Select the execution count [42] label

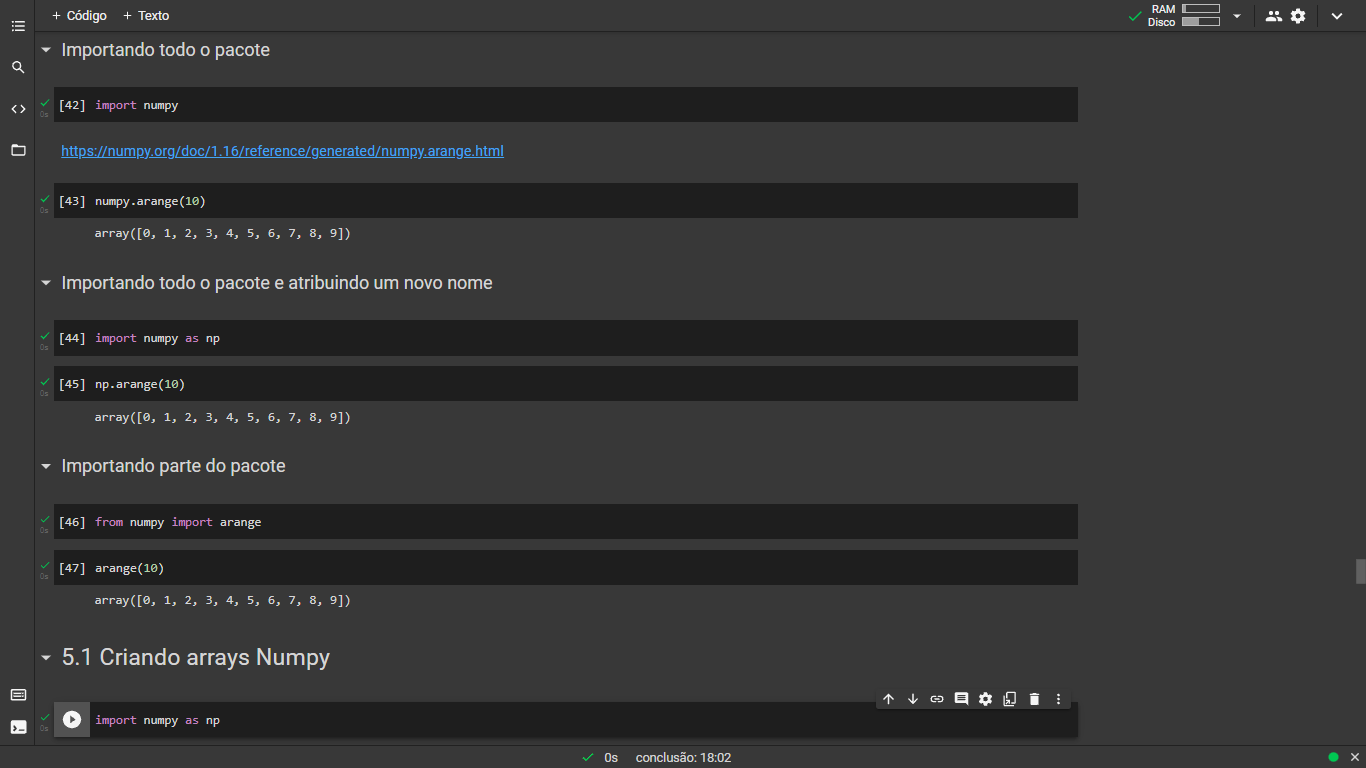click(x=72, y=105)
